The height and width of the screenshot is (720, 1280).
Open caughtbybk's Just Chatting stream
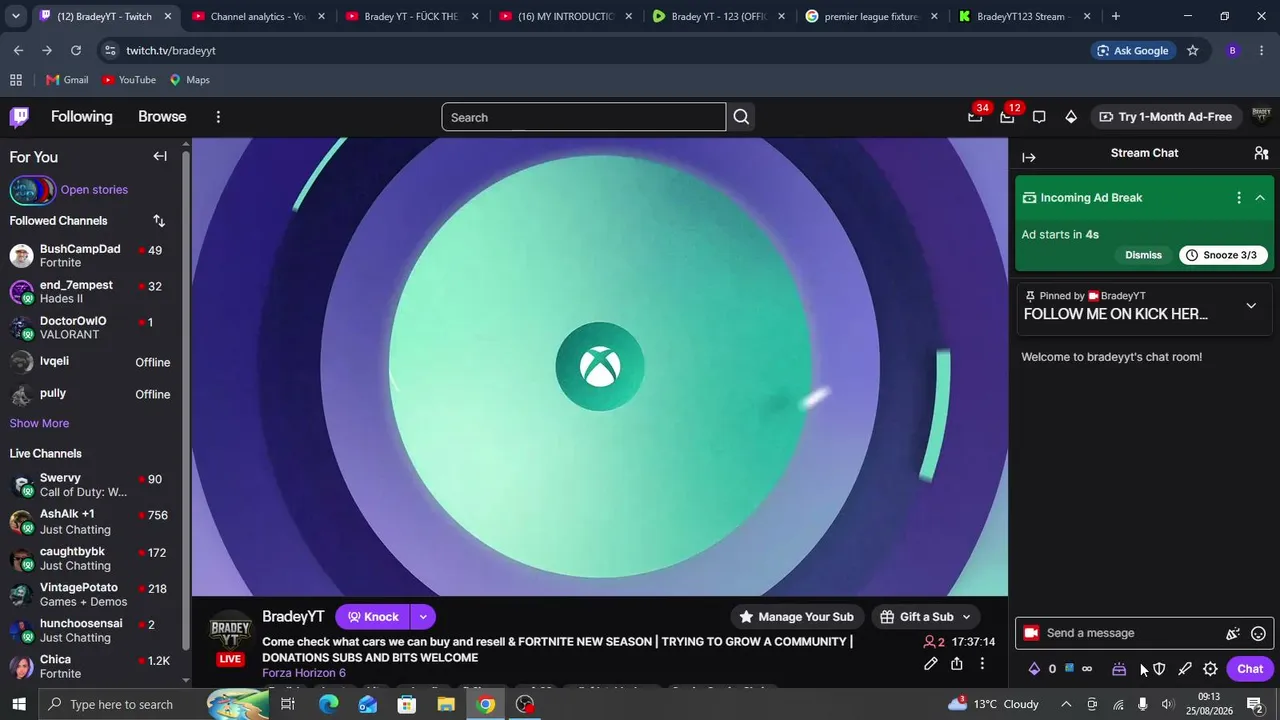90,558
